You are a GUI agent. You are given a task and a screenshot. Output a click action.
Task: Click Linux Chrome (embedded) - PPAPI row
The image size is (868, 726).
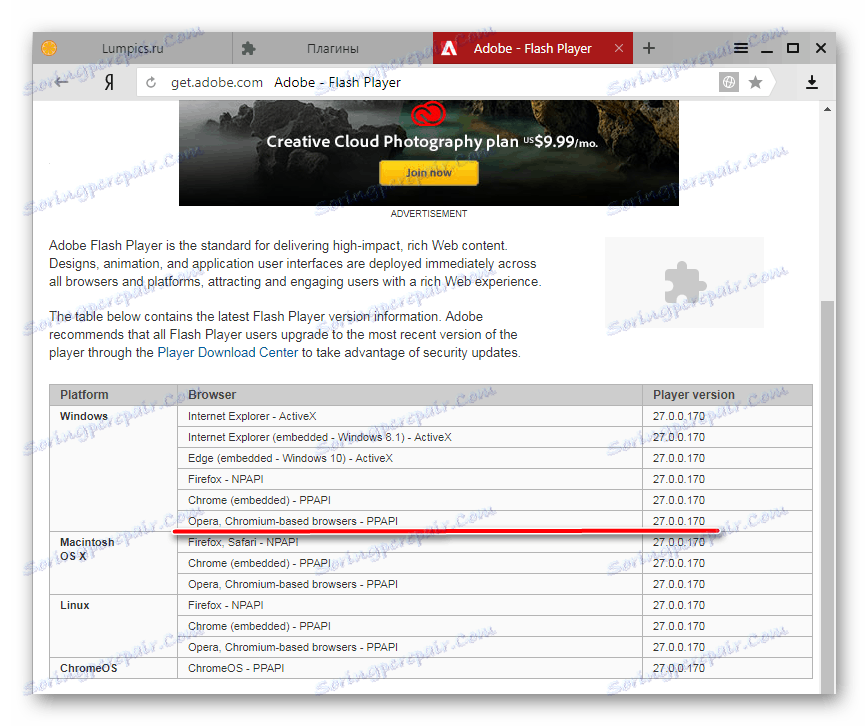click(x=410, y=626)
